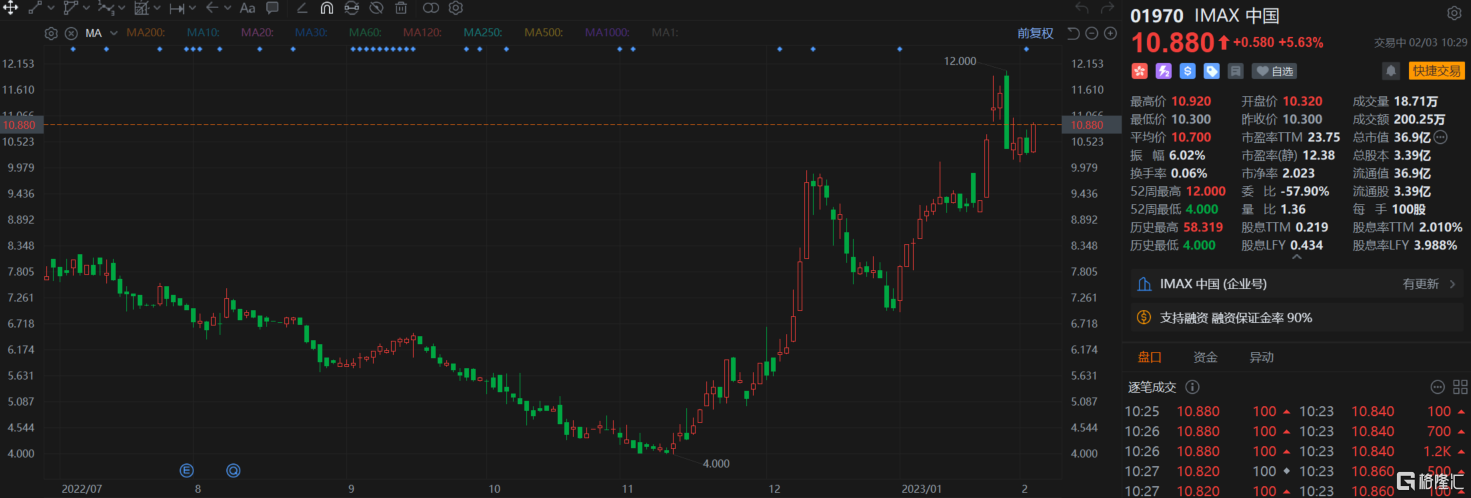Open the price alert bell

(1391, 71)
